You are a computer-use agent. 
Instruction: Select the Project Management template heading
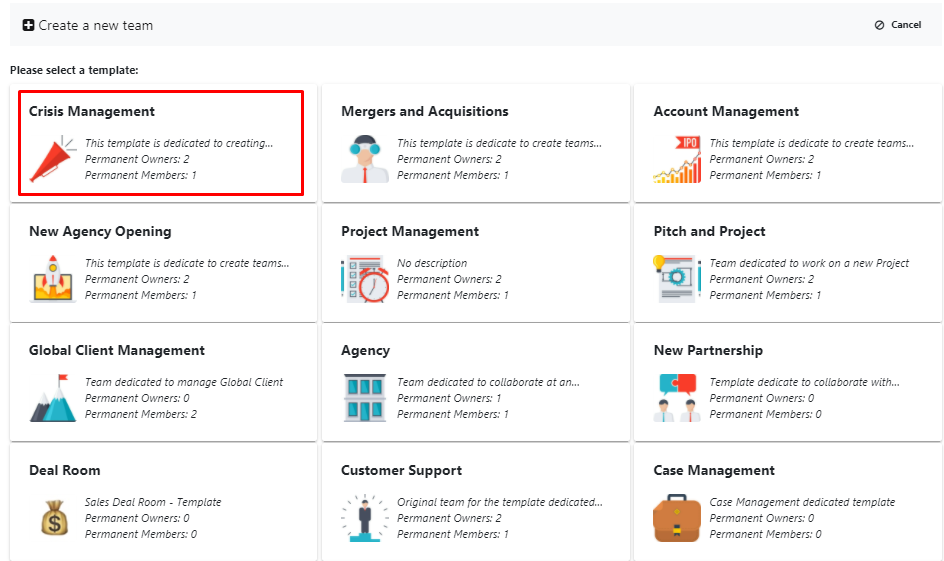(410, 231)
